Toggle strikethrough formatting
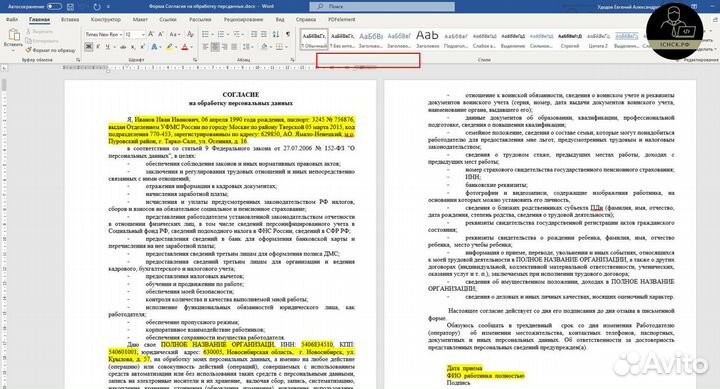This screenshot has height=389, width=720. point(123,47)
